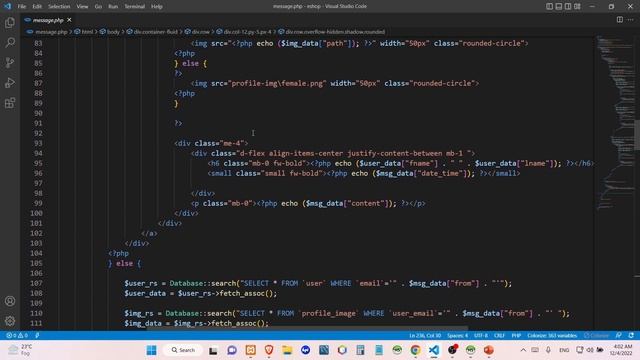
Task: Open the Run and Debug view
Action: pos(10,82)
